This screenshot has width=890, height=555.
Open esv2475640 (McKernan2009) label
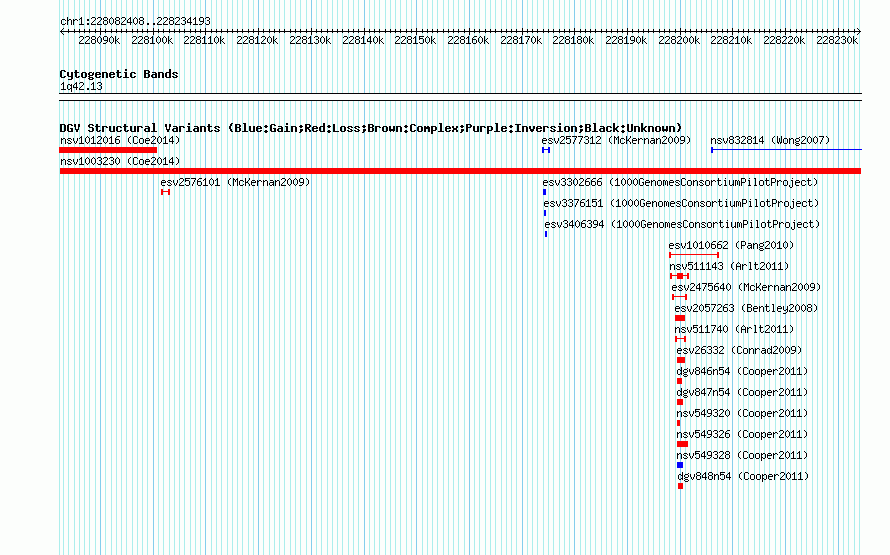click(x=746, y=287)
